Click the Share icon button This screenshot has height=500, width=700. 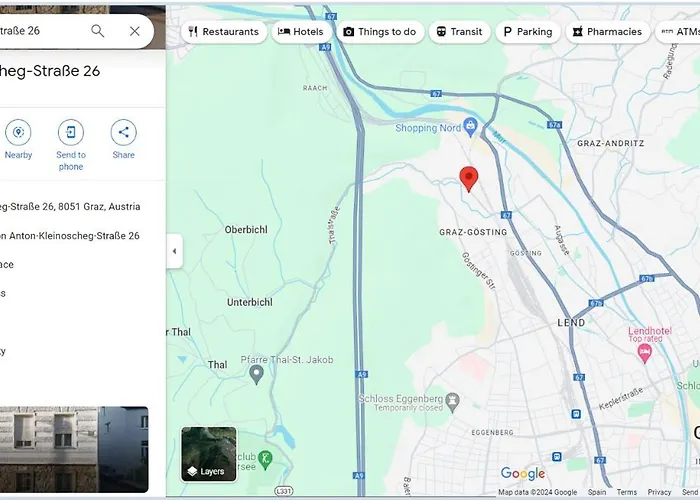click(123, 133)
